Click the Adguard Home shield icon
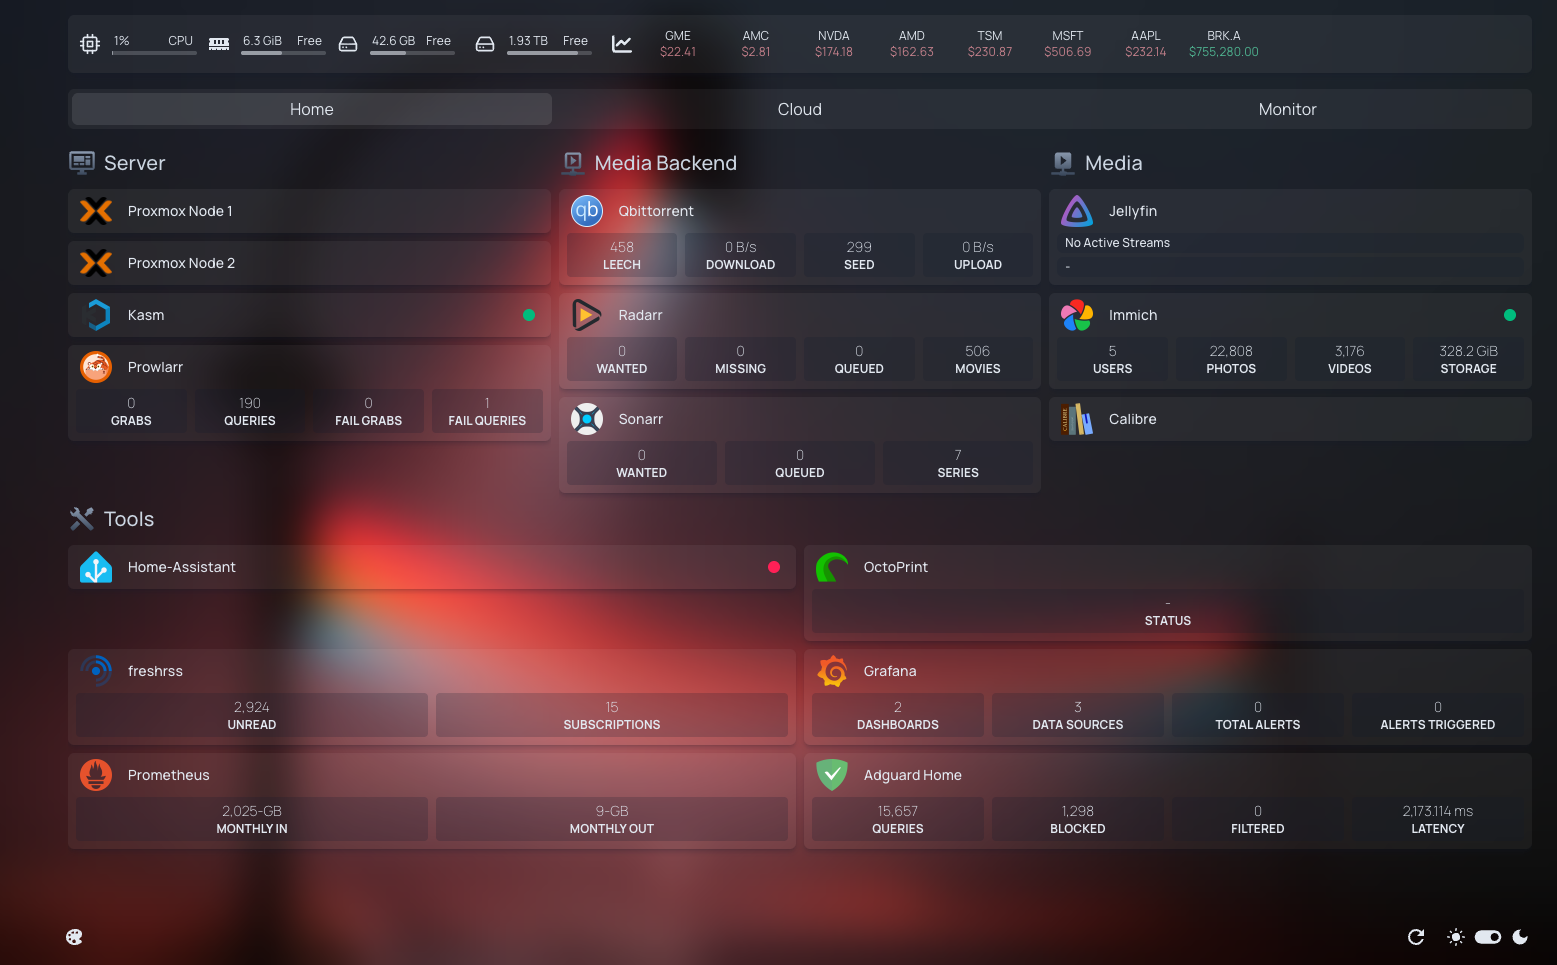 832,775
